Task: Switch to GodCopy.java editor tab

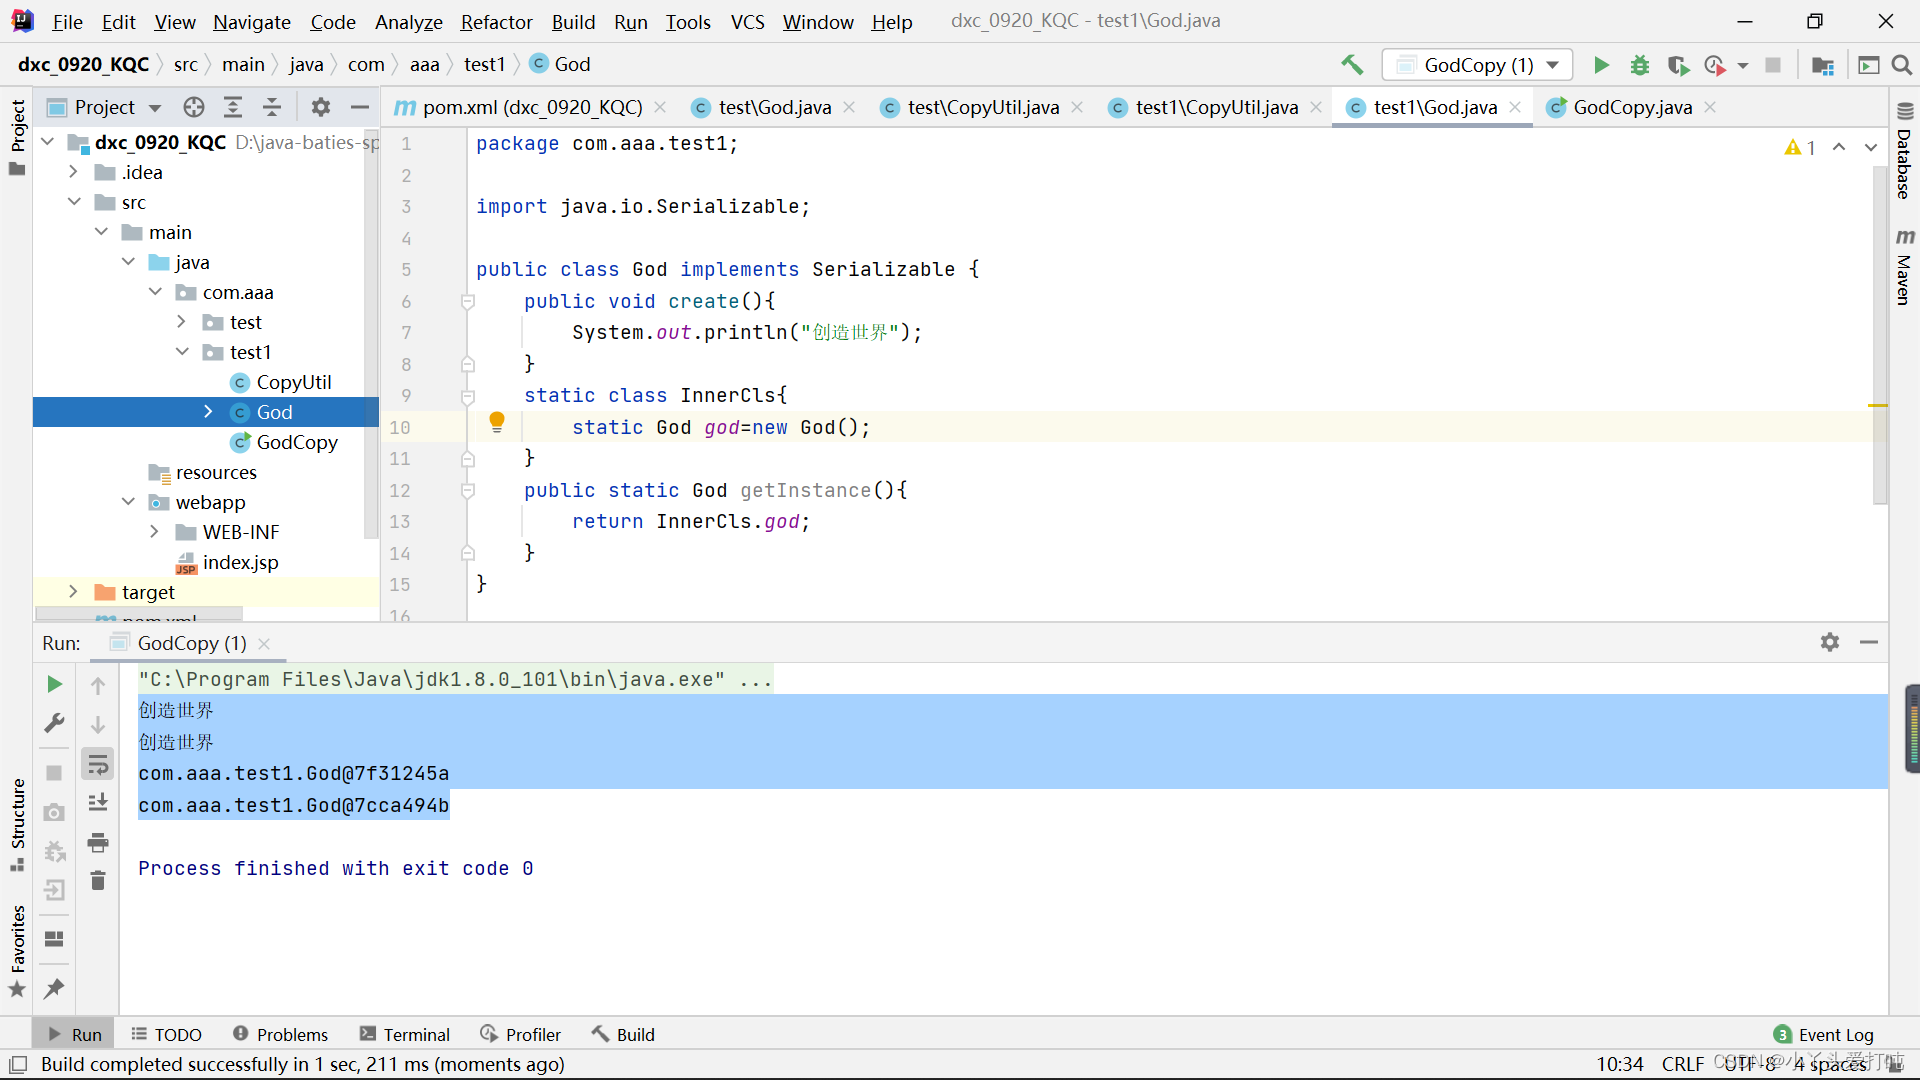Action: pos(1632,107)
